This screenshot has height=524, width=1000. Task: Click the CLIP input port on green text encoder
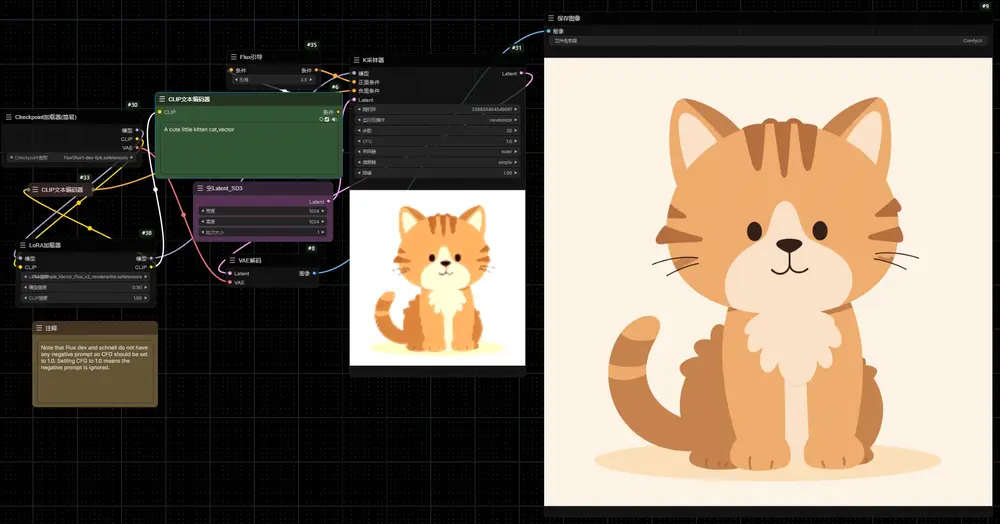coord(159,112)
